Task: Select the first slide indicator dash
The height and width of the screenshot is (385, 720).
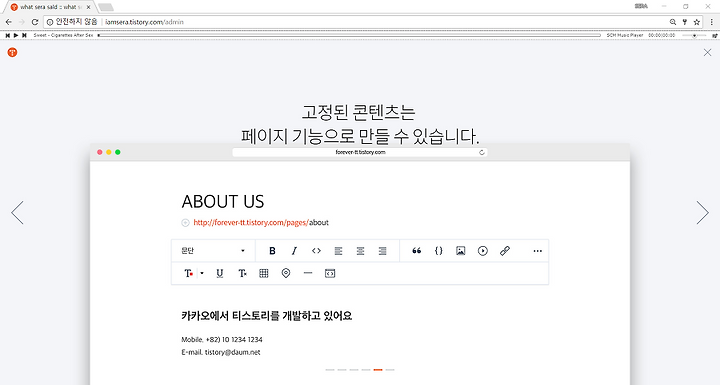Action: click(x=330, y=369)
